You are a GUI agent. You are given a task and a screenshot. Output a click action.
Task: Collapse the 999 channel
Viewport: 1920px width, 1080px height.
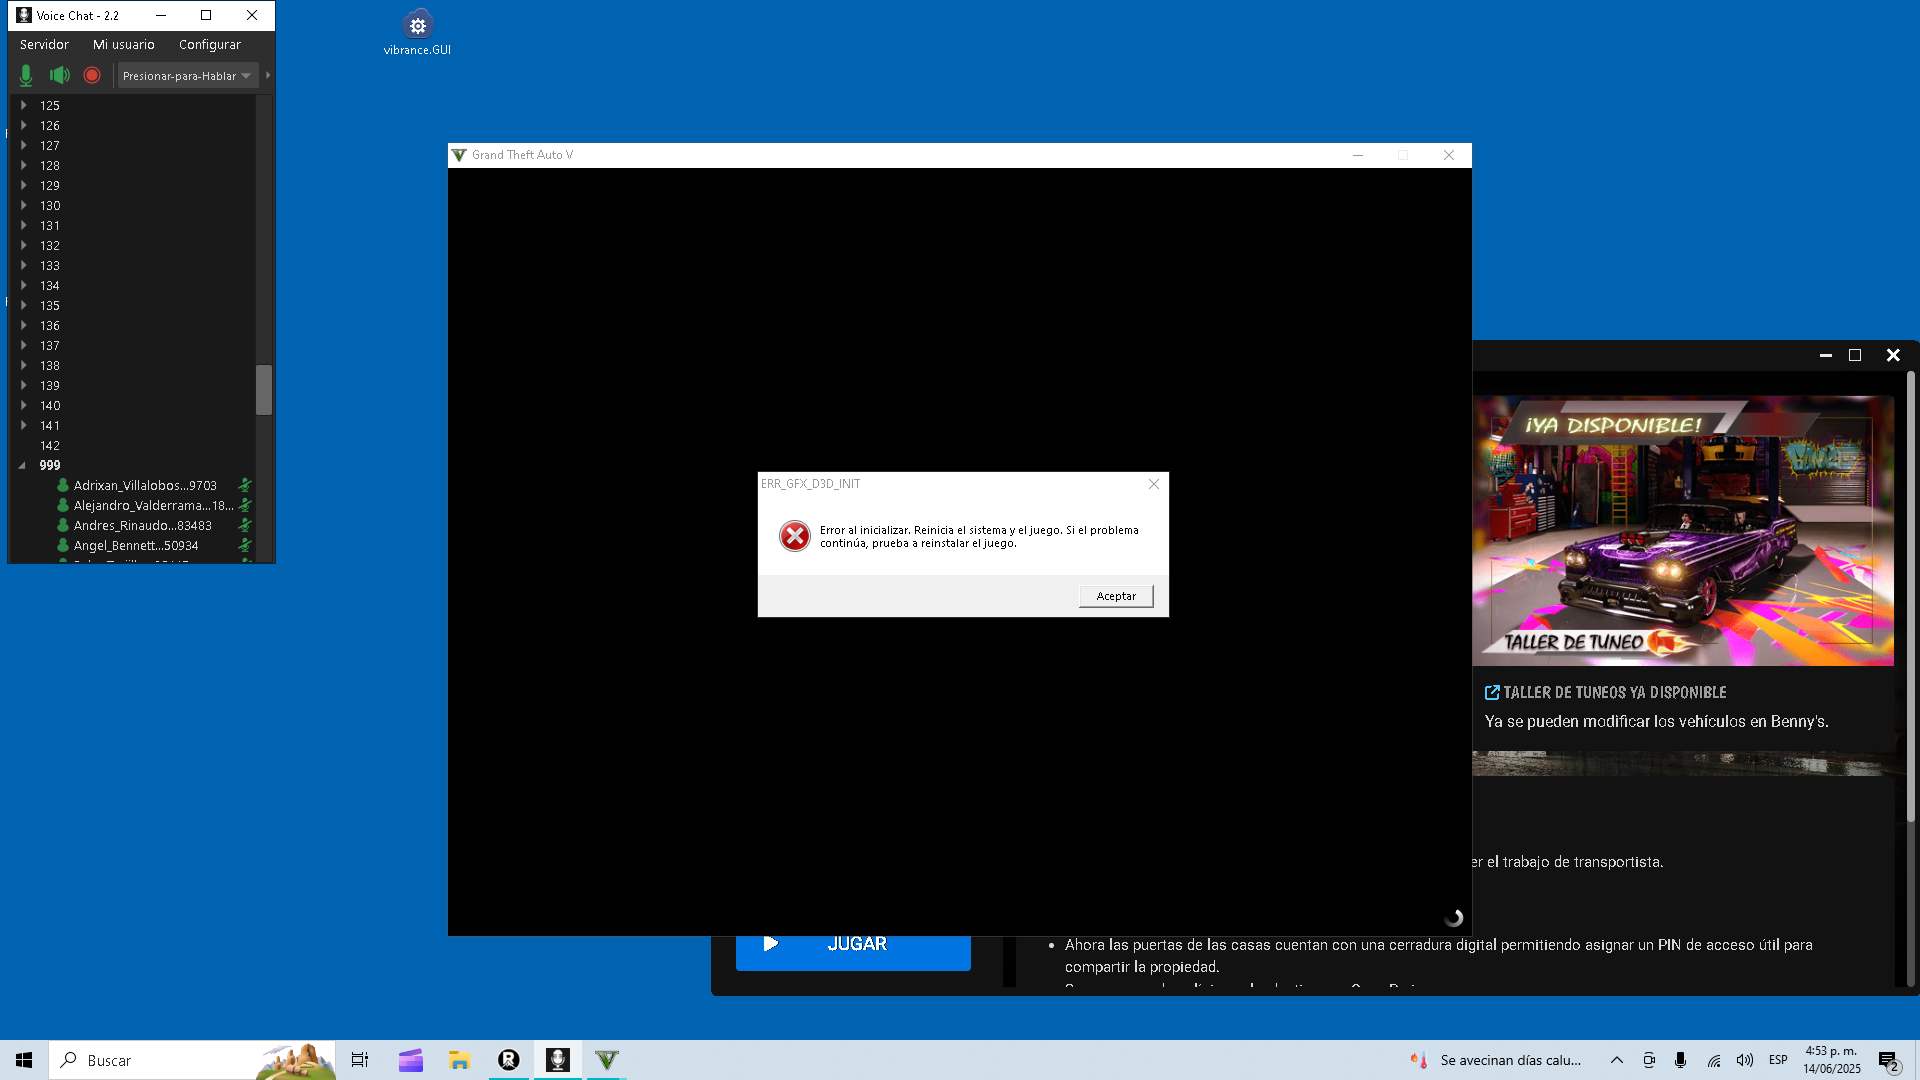point(22,465)
